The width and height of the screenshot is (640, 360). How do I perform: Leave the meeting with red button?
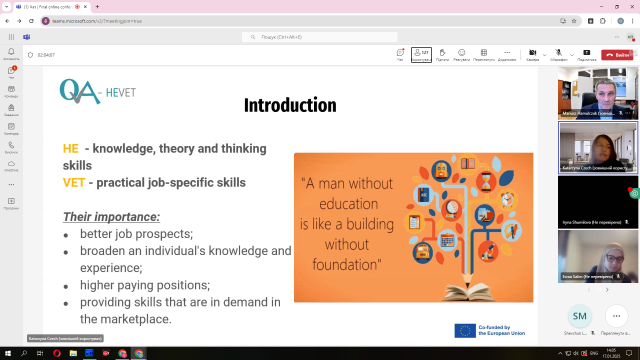coord(617,55)
